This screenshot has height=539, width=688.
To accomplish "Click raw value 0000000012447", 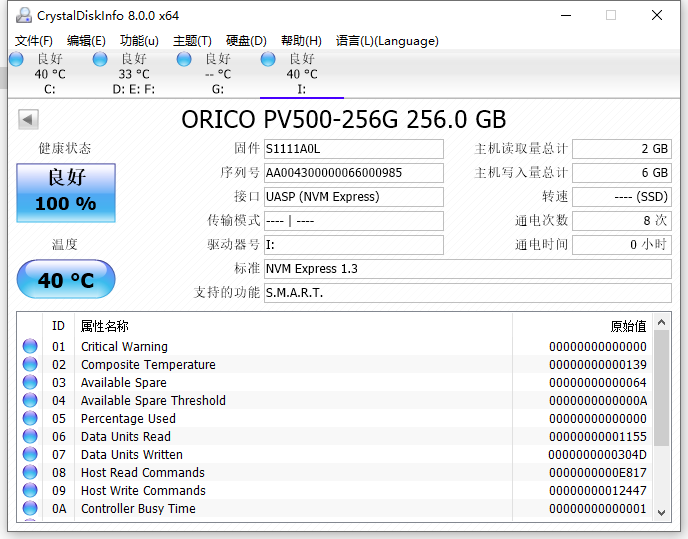I will [x=598, y=491].
